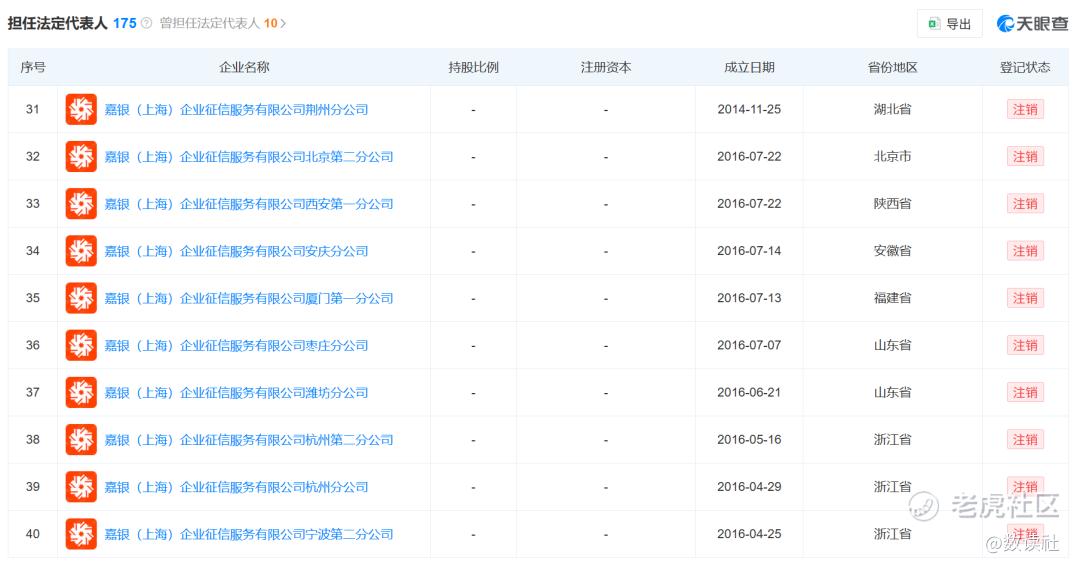Click the 企业名称 column header

coord(244,67)
